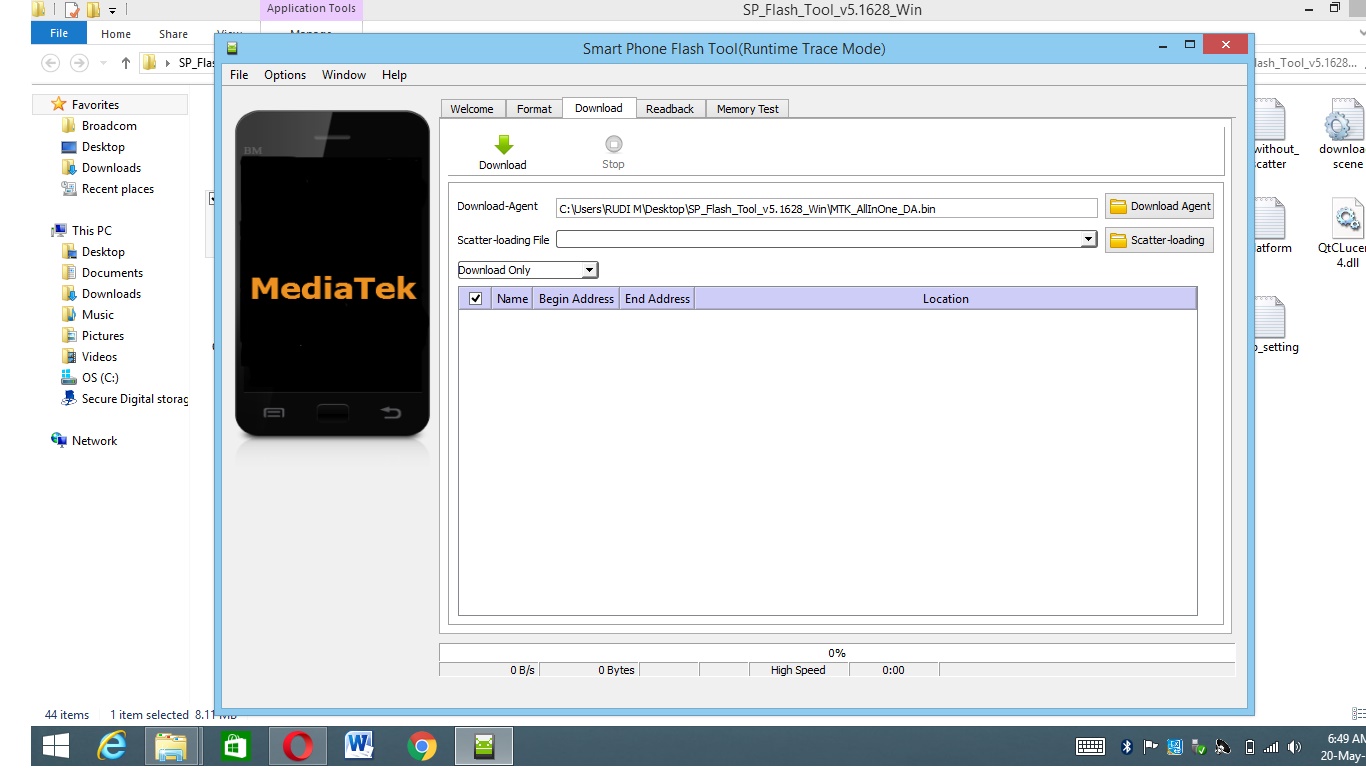1366x768 pixels.
Task: Click the Location column header
Action: 945,298
